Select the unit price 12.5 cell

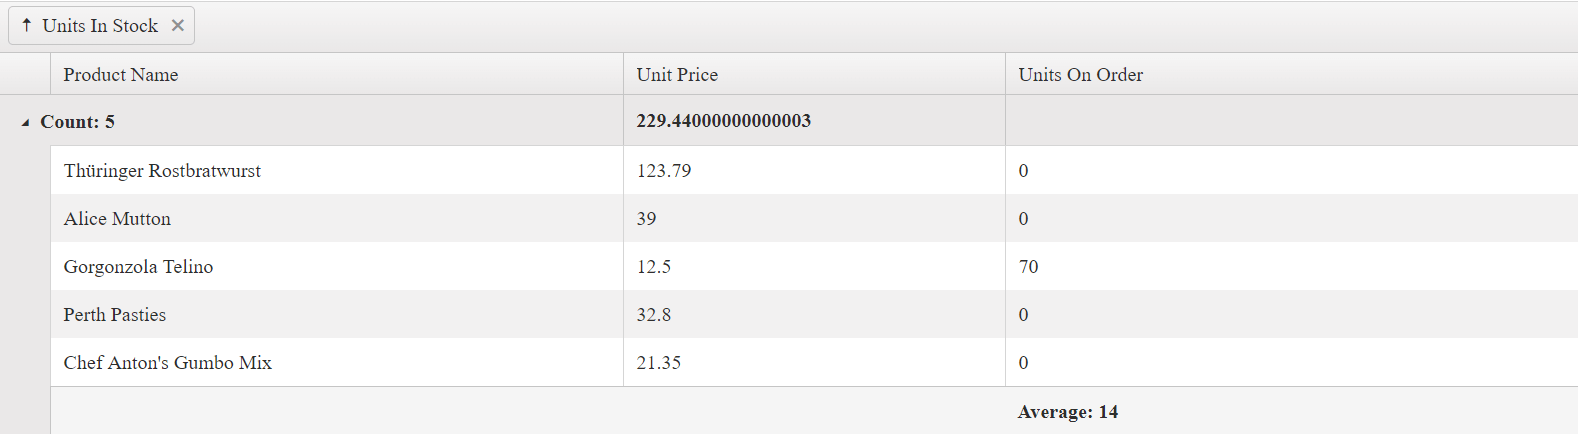[x=654, y=267]
